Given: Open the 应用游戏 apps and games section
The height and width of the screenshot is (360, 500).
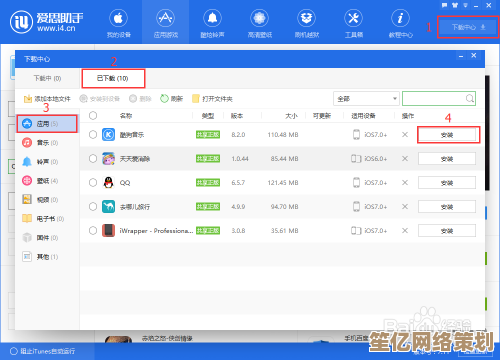Looking at the screenshot, I should pos(166,23).
